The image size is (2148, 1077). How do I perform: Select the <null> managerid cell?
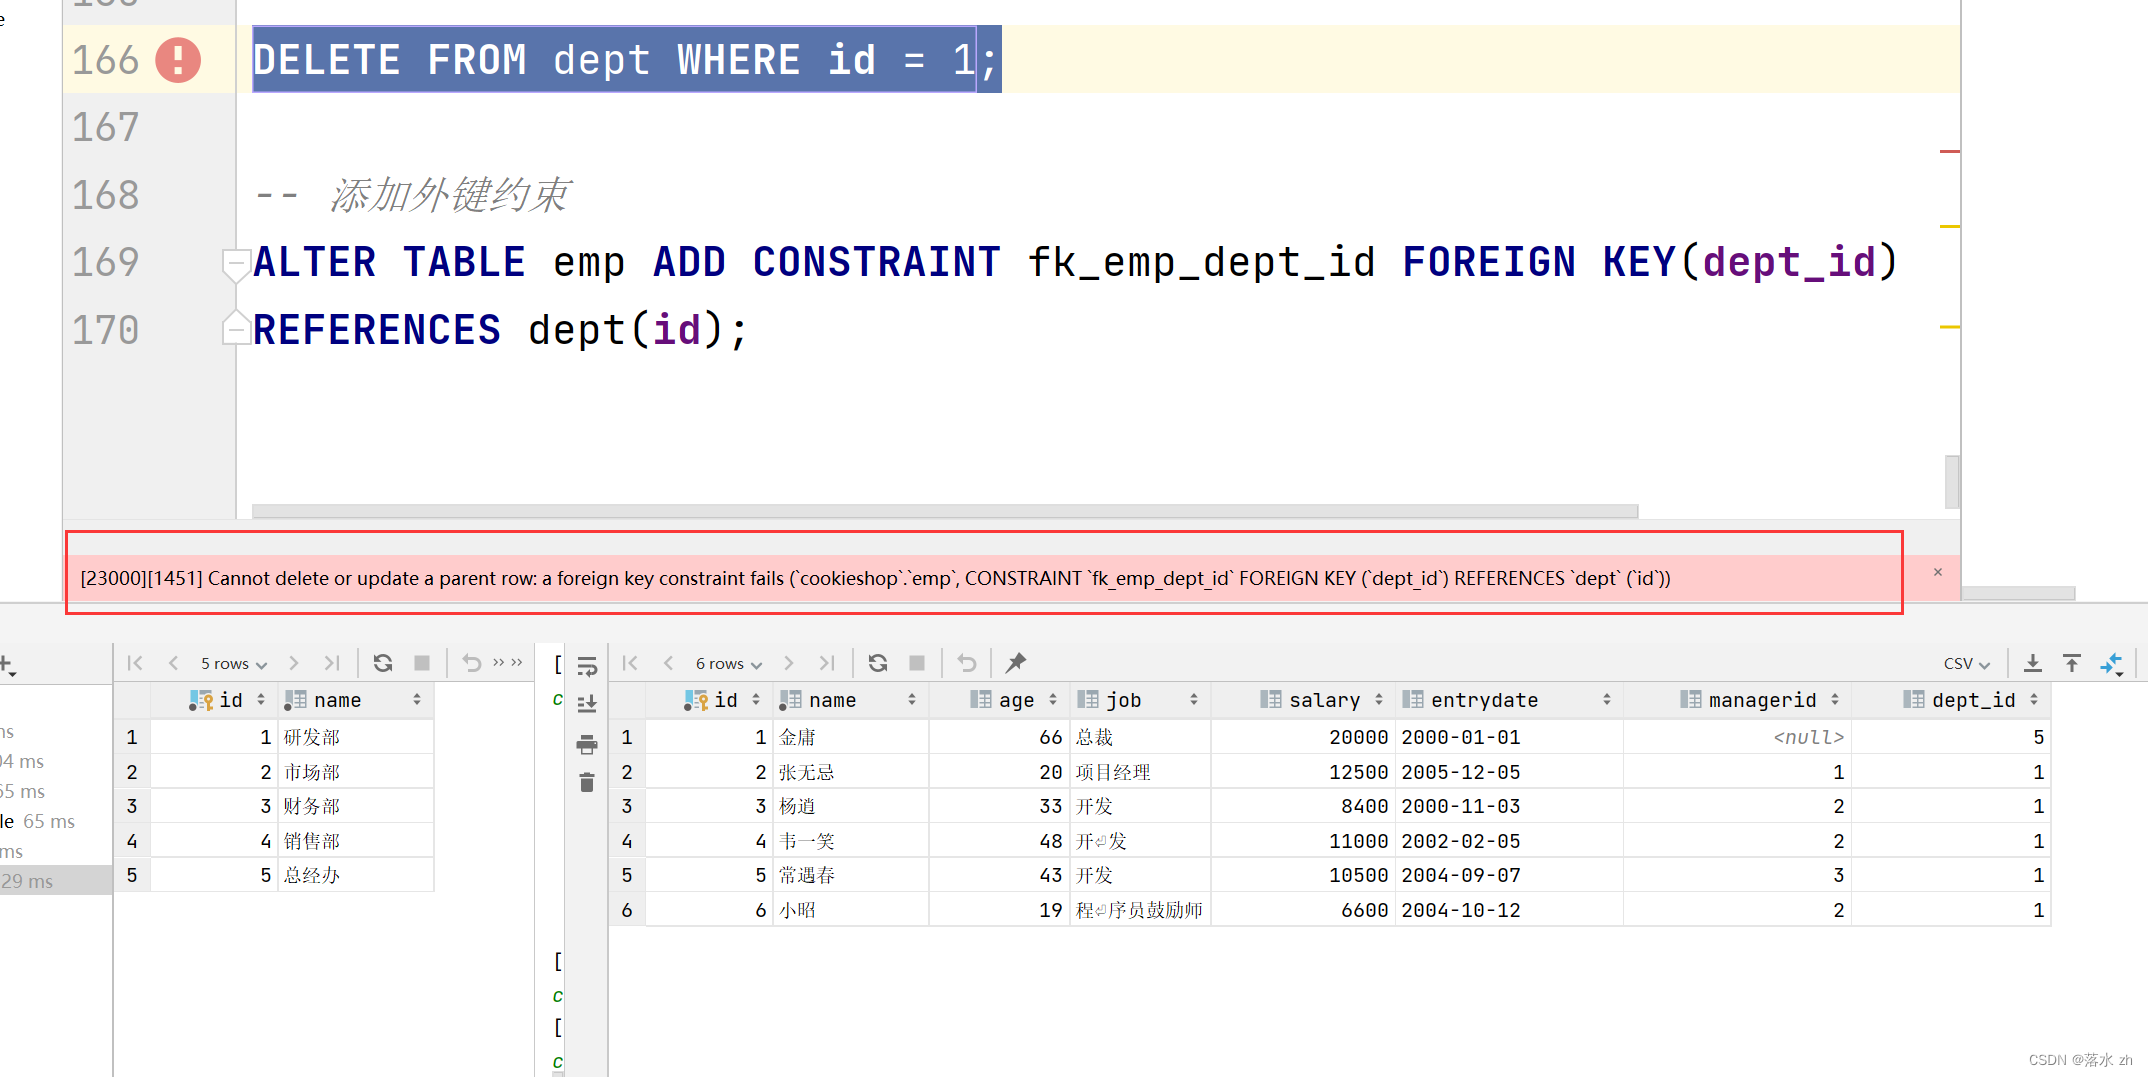tap(1737, 737)
